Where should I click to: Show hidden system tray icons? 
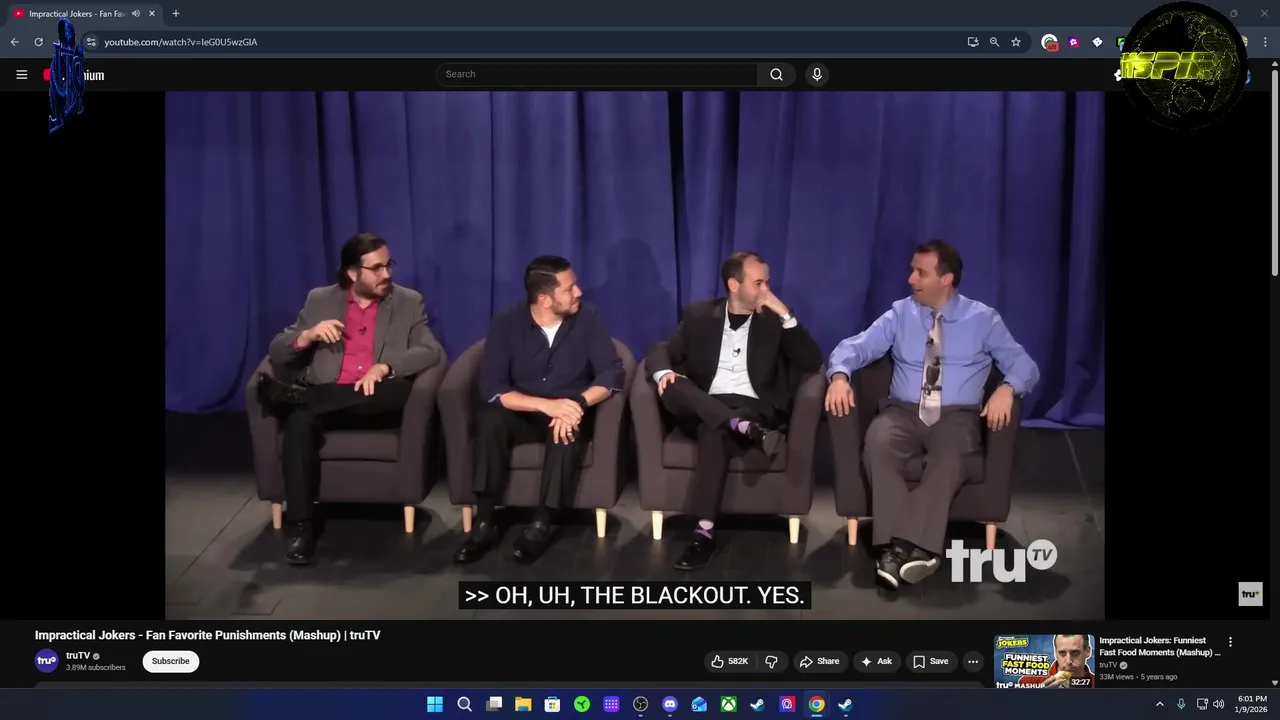pos(1160,704)
